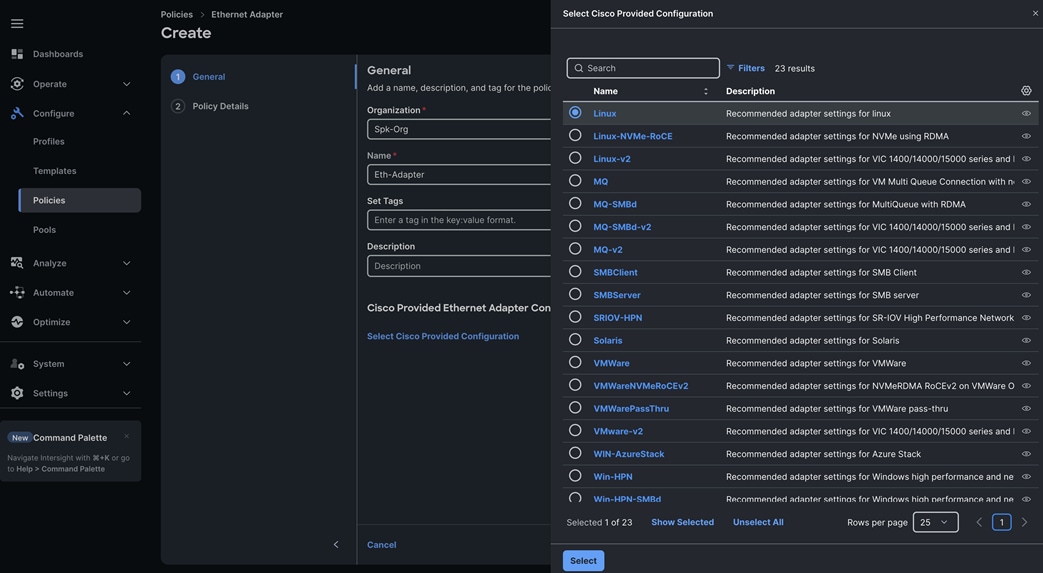
Task: Click the Name field containing Eth-Adapter
Action: click(459, 174)
